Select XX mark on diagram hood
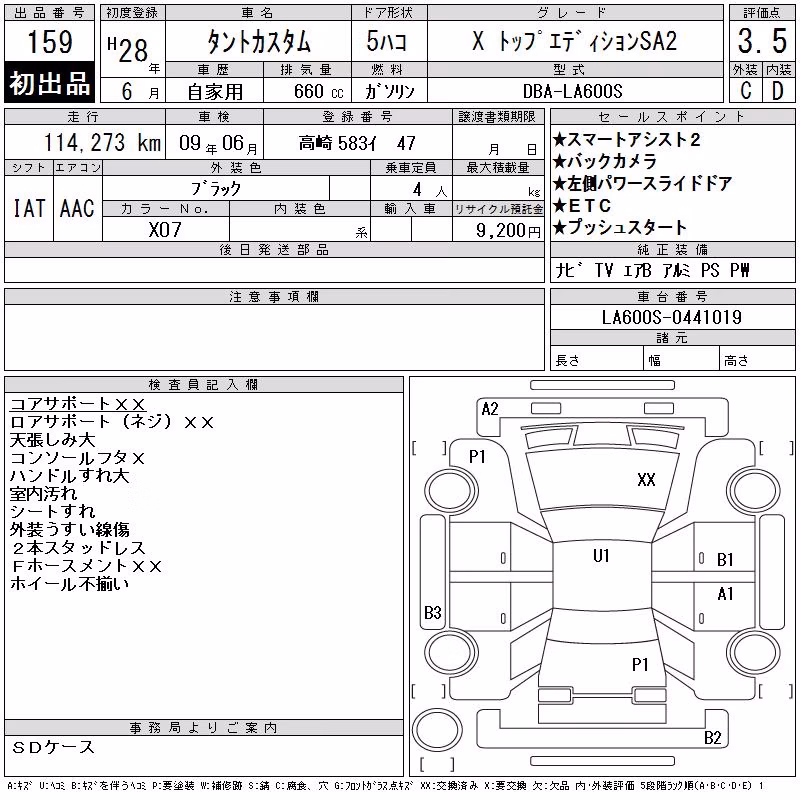The width and height of the screenshot is (800, 800). pos(646,480)
